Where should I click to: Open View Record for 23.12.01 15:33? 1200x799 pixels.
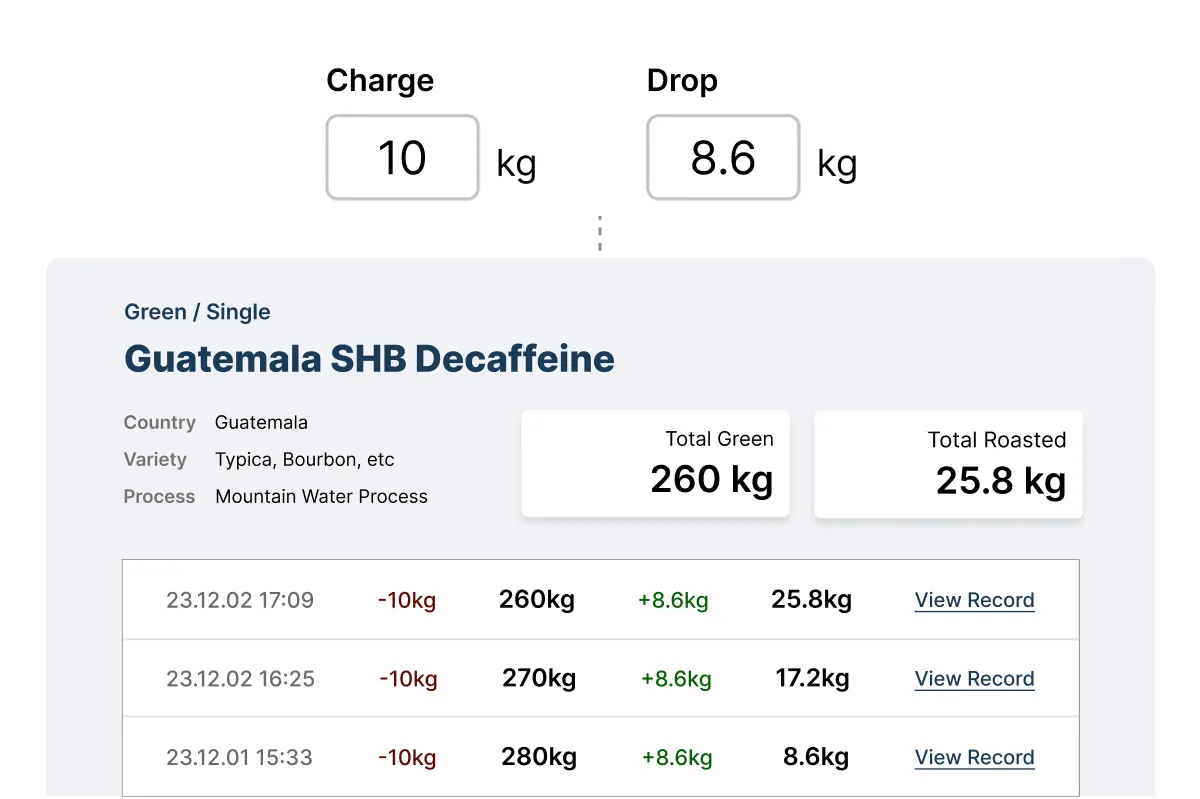[x=974, y=757]
